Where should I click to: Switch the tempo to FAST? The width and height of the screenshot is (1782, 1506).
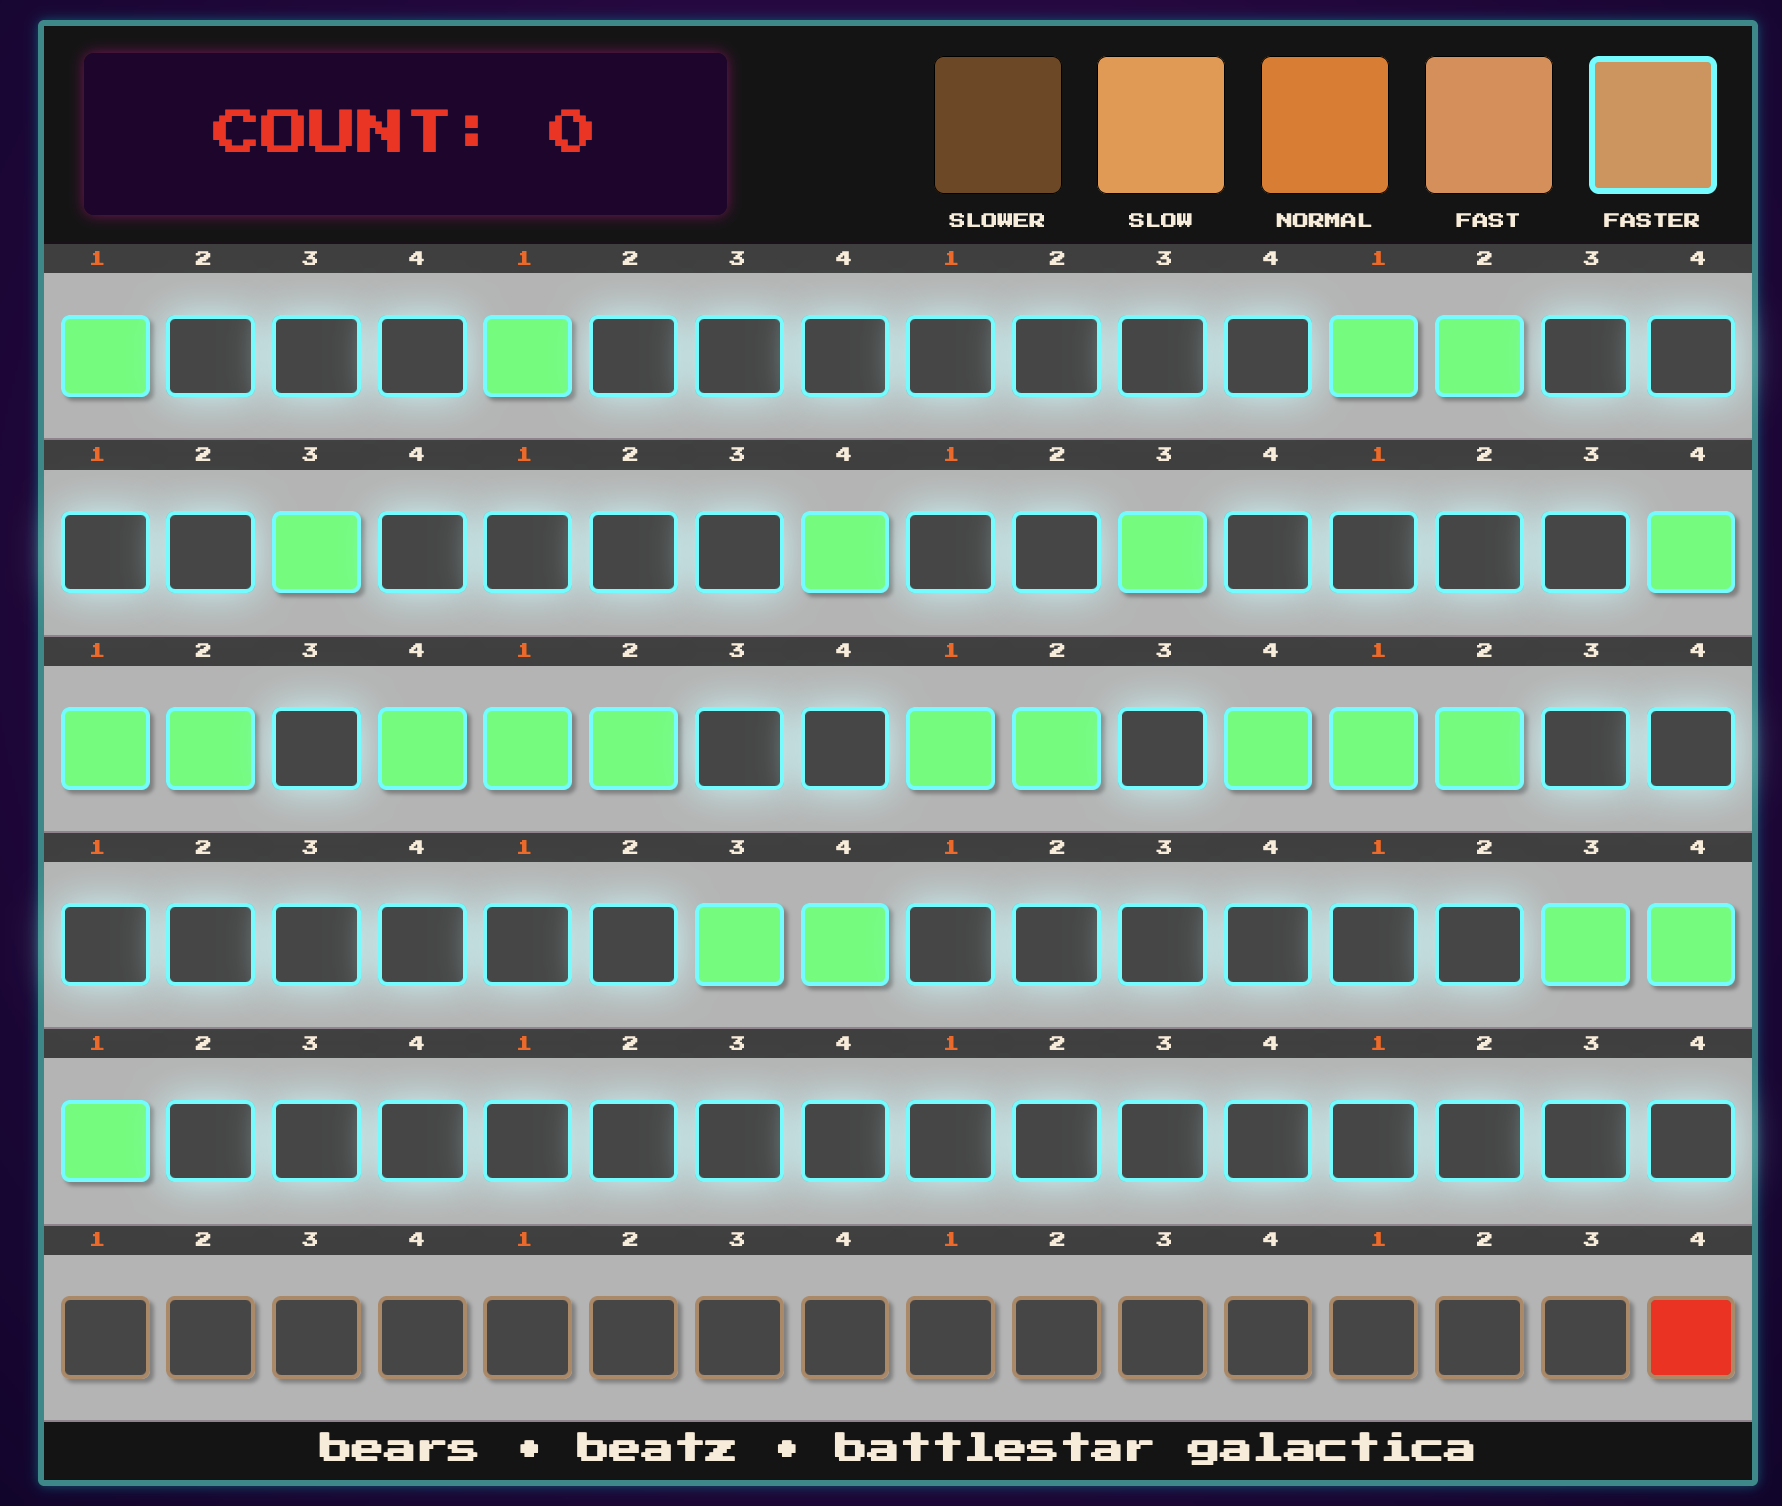1488,125
